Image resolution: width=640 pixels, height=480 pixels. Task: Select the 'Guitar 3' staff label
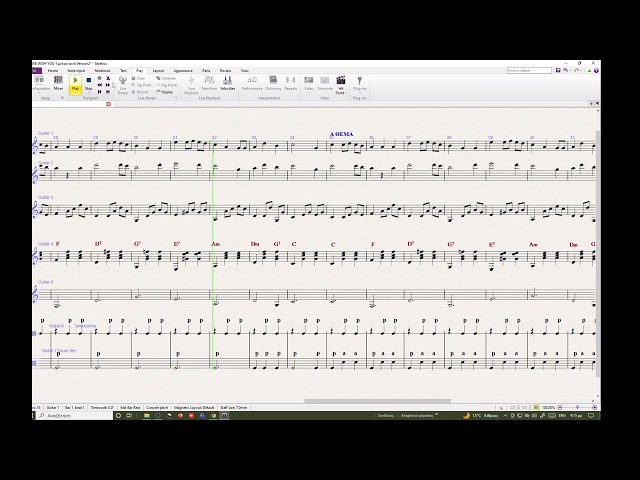click(x=46, y=198)
